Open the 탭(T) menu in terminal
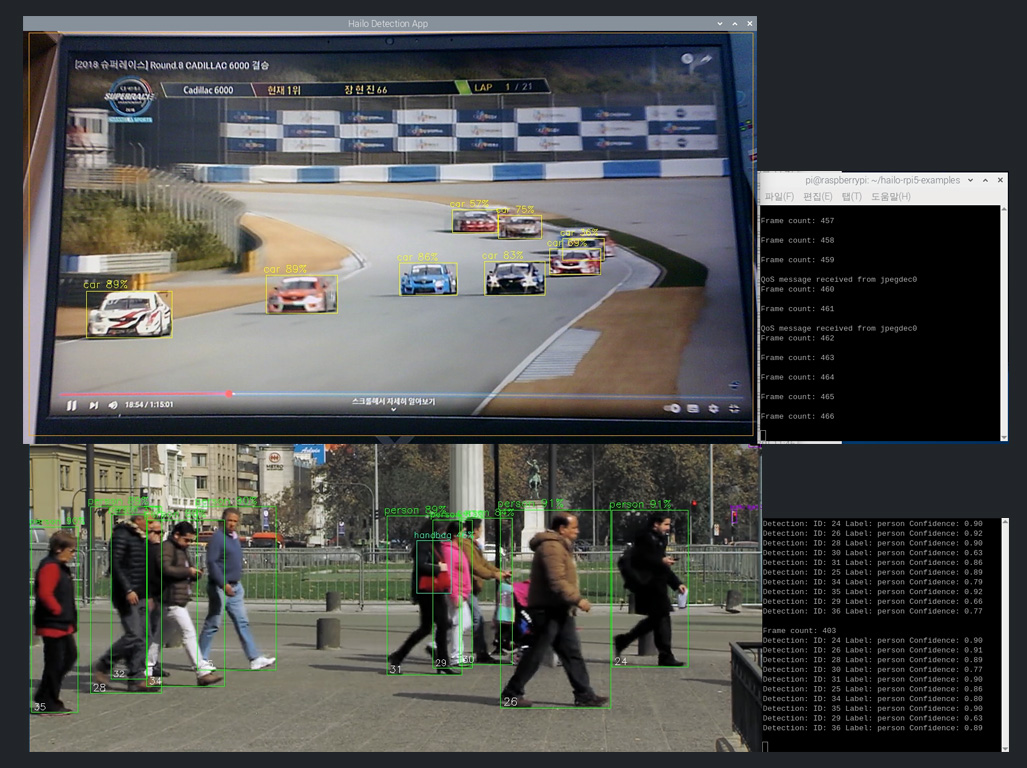 click(x=851, y=197)
